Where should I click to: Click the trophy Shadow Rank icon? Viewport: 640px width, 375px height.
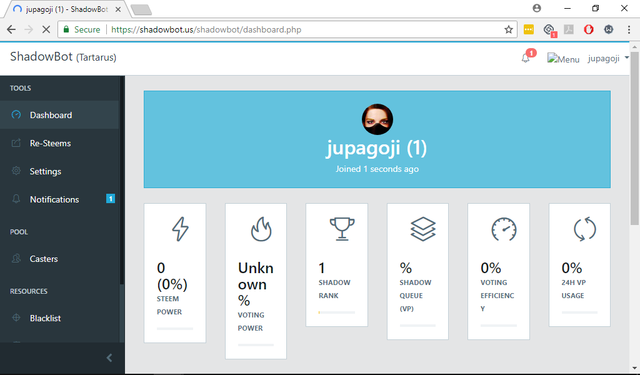coord(342,229)
